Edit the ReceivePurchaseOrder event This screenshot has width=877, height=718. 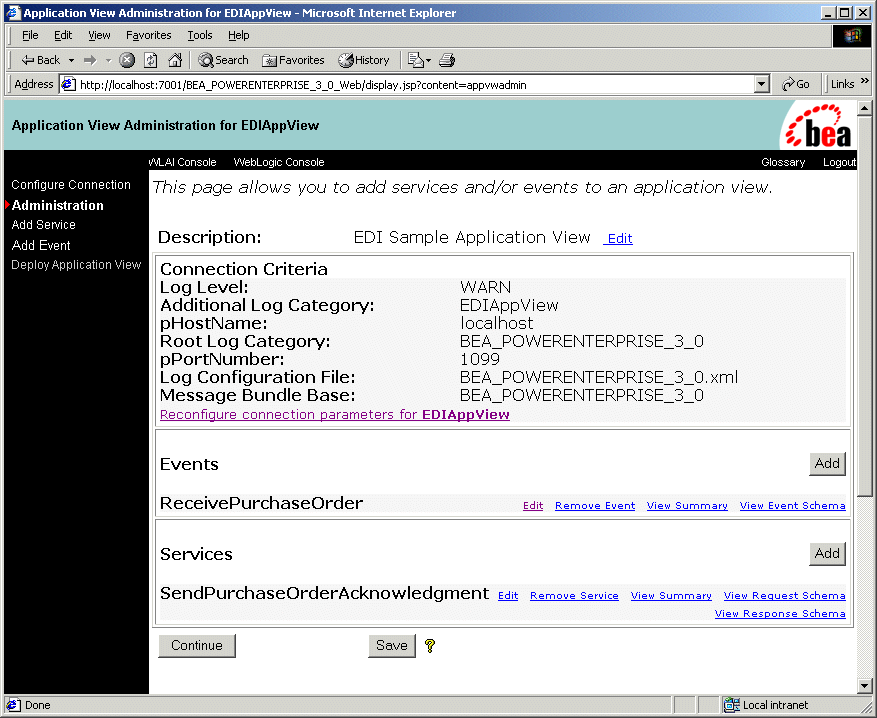point(533,506)
